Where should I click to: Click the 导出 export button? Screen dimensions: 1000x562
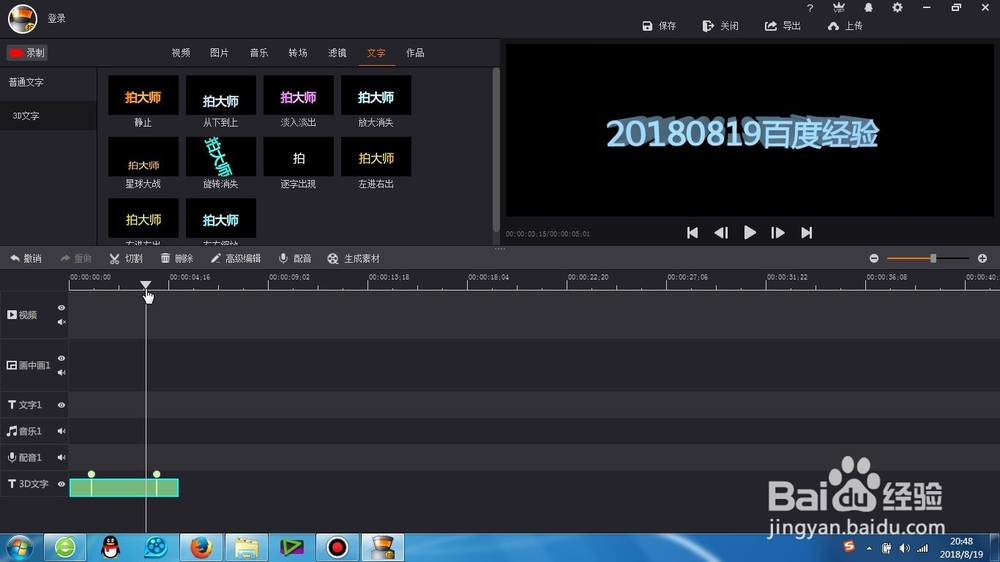pyautogui.click(x=783, y=26)
